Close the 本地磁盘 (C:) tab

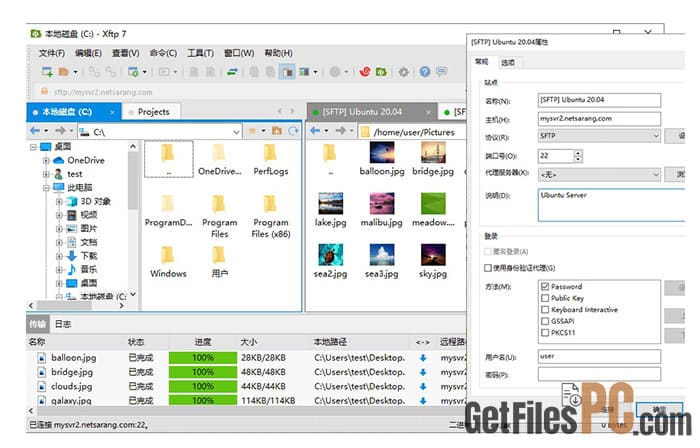pos(112,112)
